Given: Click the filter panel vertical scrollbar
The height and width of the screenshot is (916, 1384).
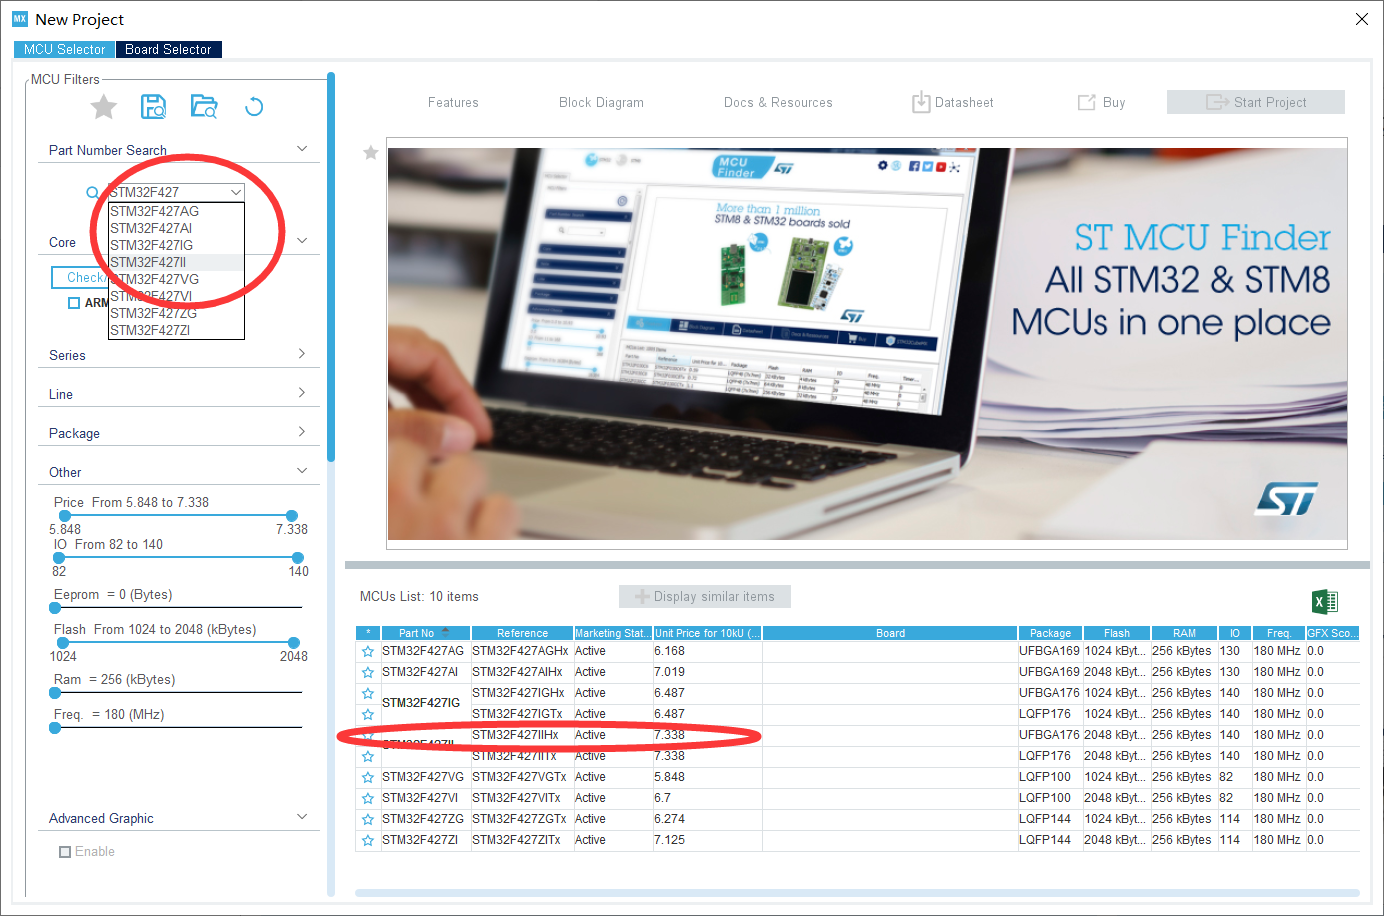Looking at the screenshot, I should [x=330, y=267].
